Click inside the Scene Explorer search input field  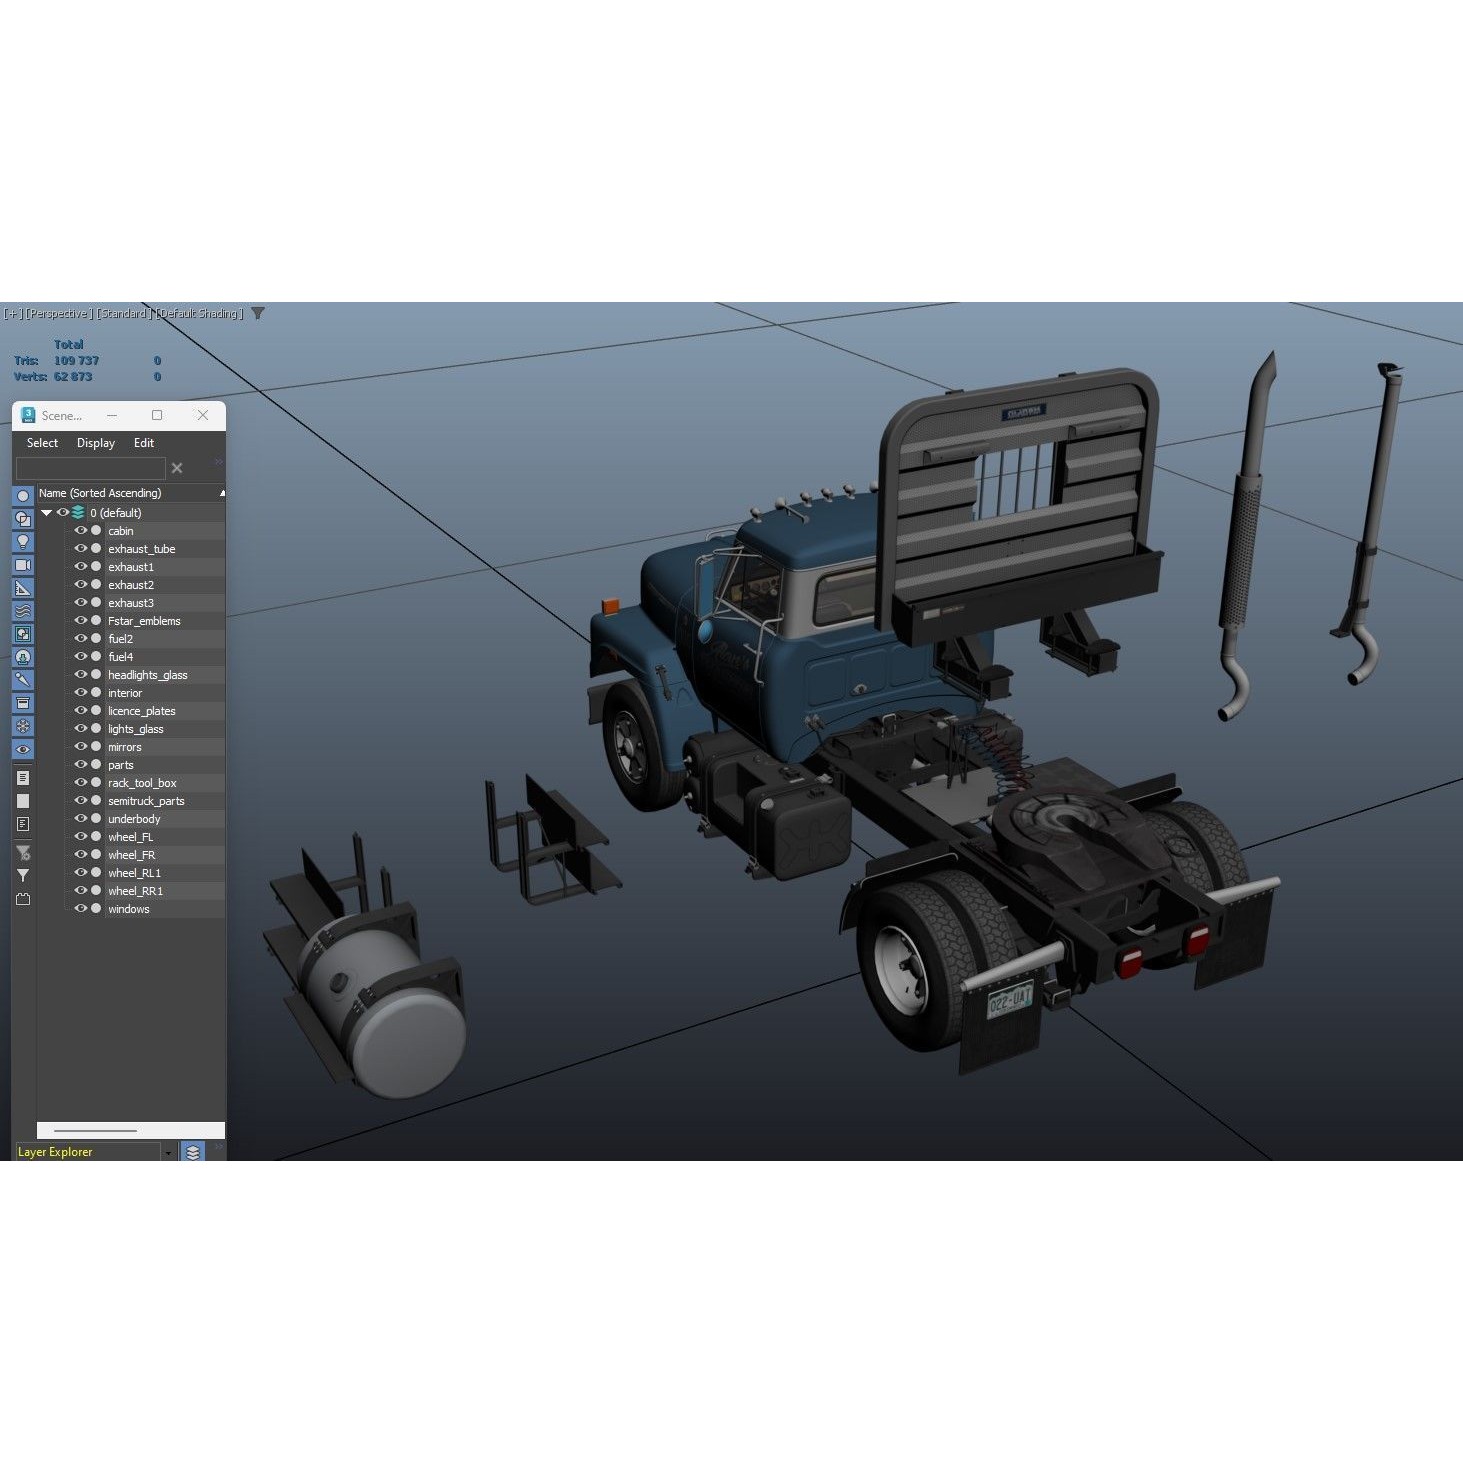[x=89, y=467]
